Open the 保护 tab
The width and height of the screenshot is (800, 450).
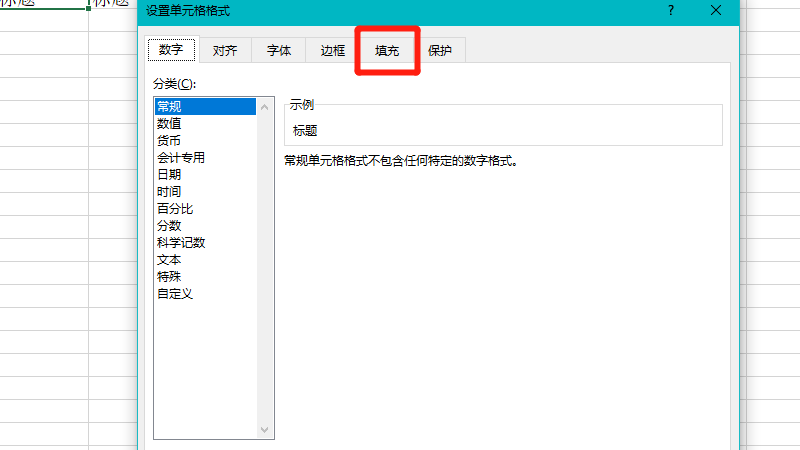coord(440,51)
